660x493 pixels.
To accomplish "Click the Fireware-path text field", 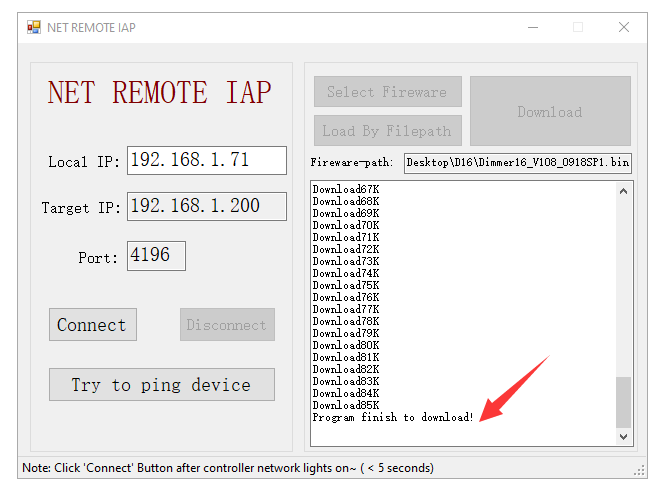I will coord(517,163).
